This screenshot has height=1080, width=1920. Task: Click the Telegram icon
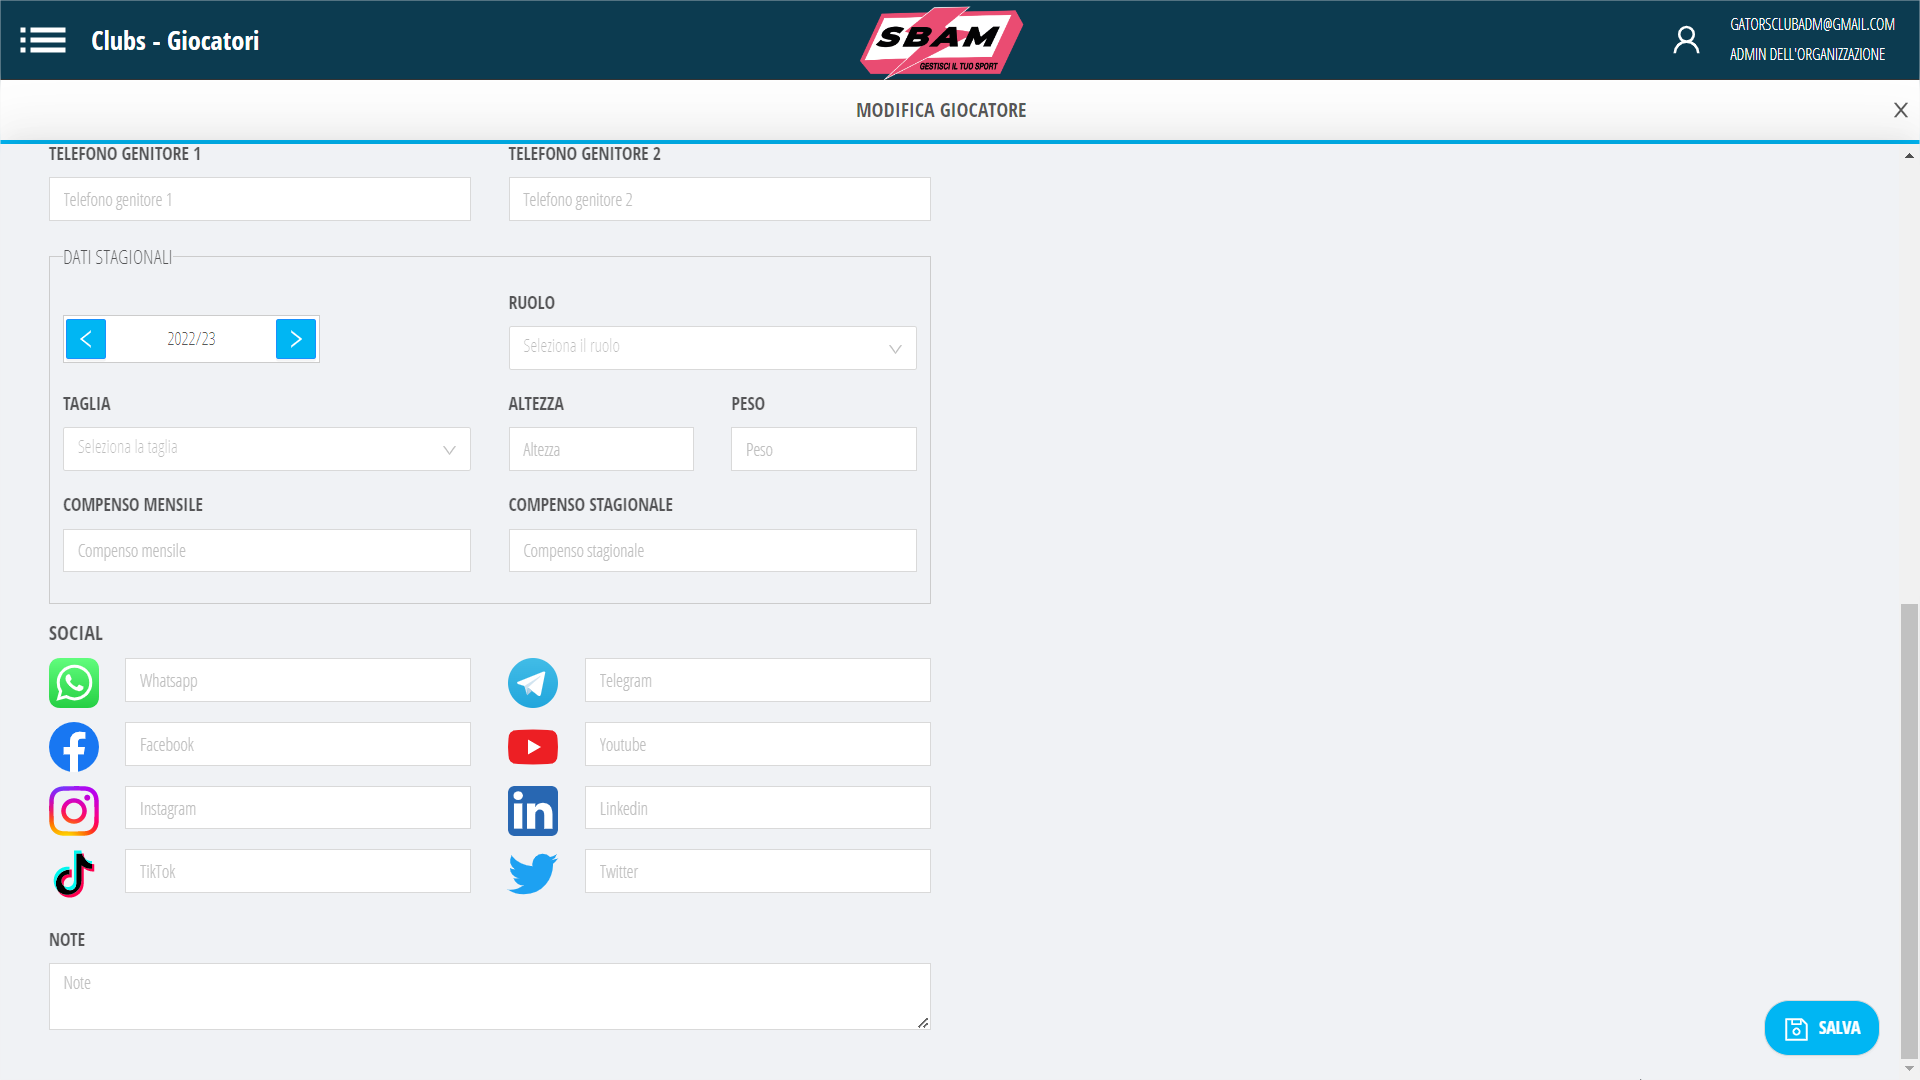[x=533, y=683]
